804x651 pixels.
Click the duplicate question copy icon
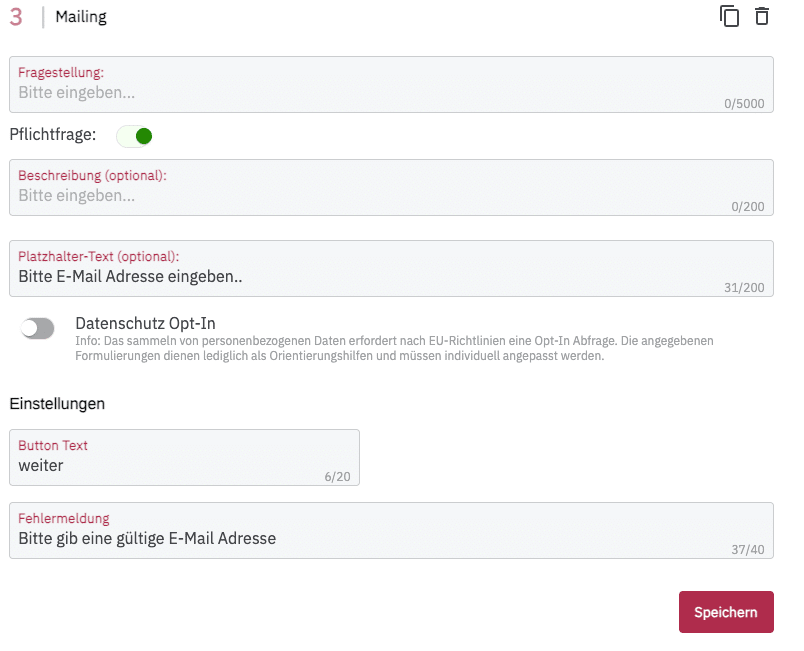pyautogui.click(x=730, y=17)
